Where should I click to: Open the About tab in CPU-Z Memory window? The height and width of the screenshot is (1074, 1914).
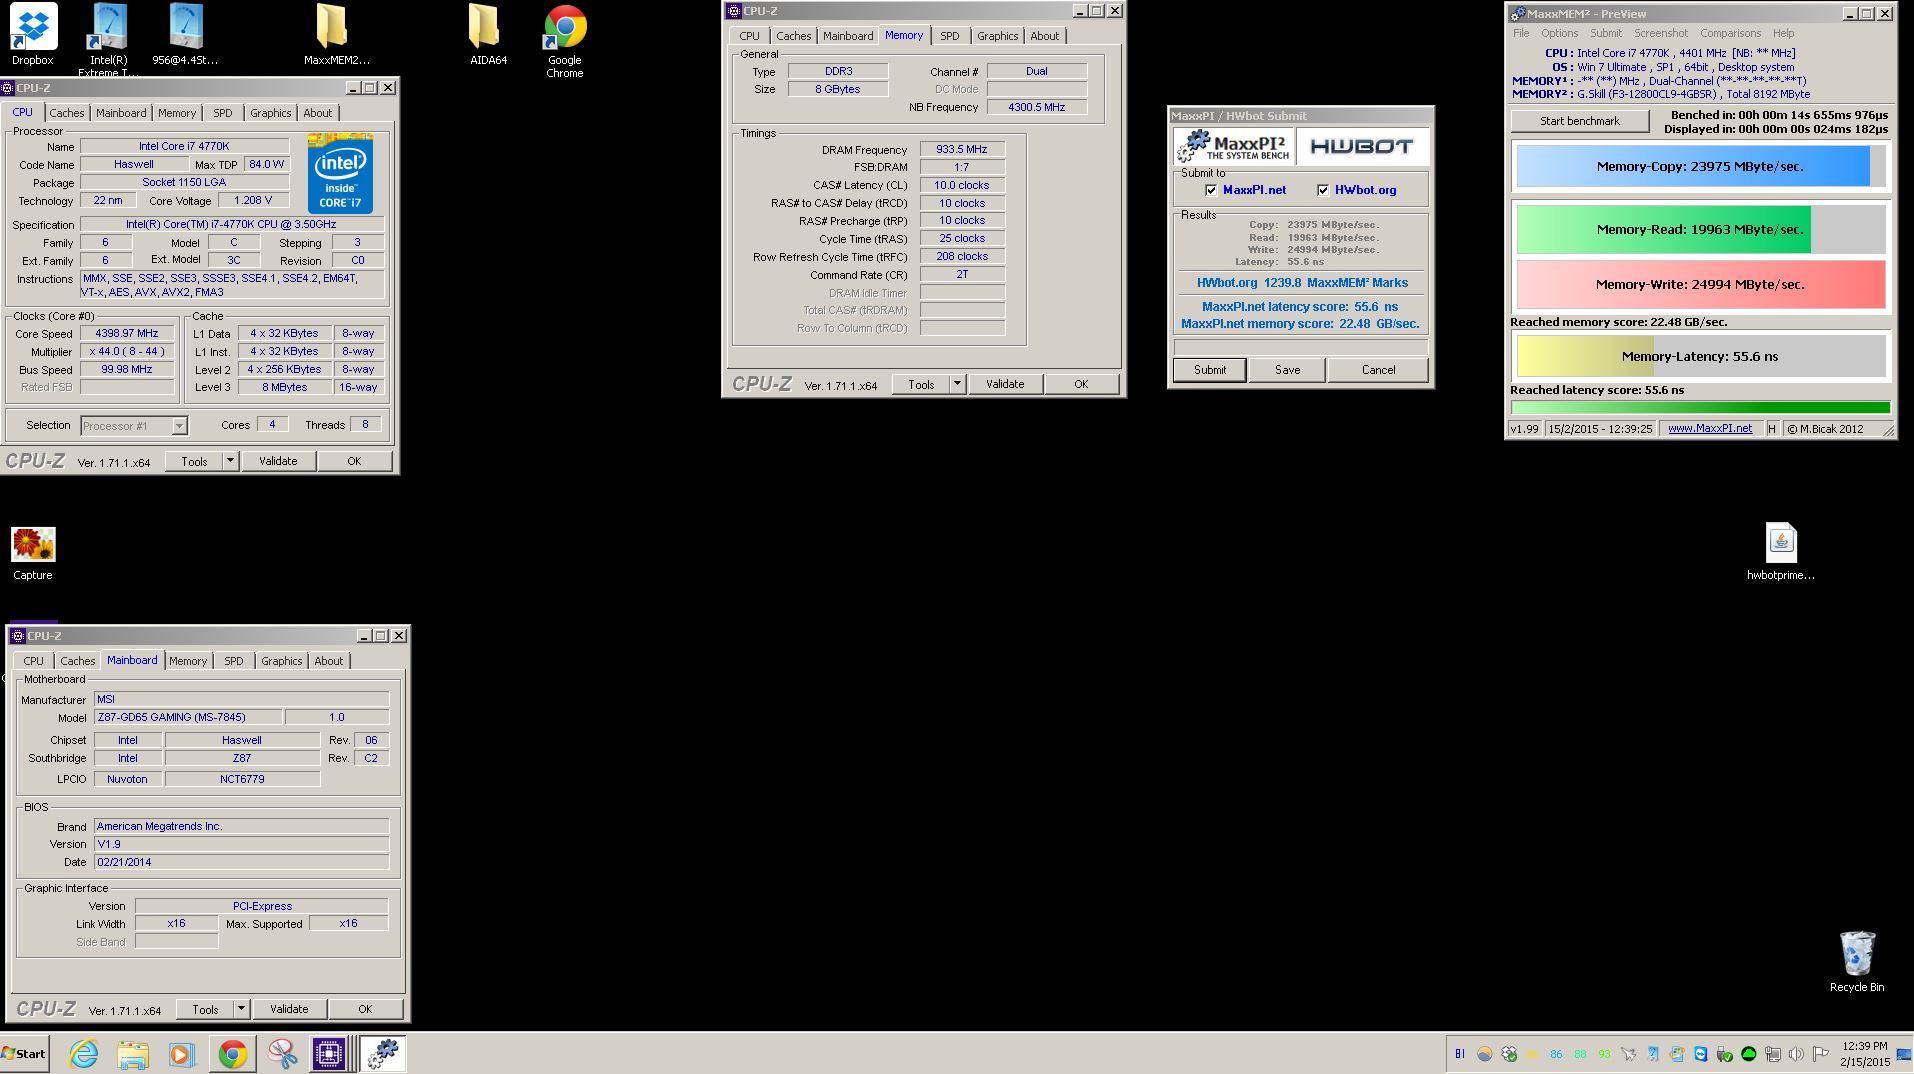(x=1044, y=36)
